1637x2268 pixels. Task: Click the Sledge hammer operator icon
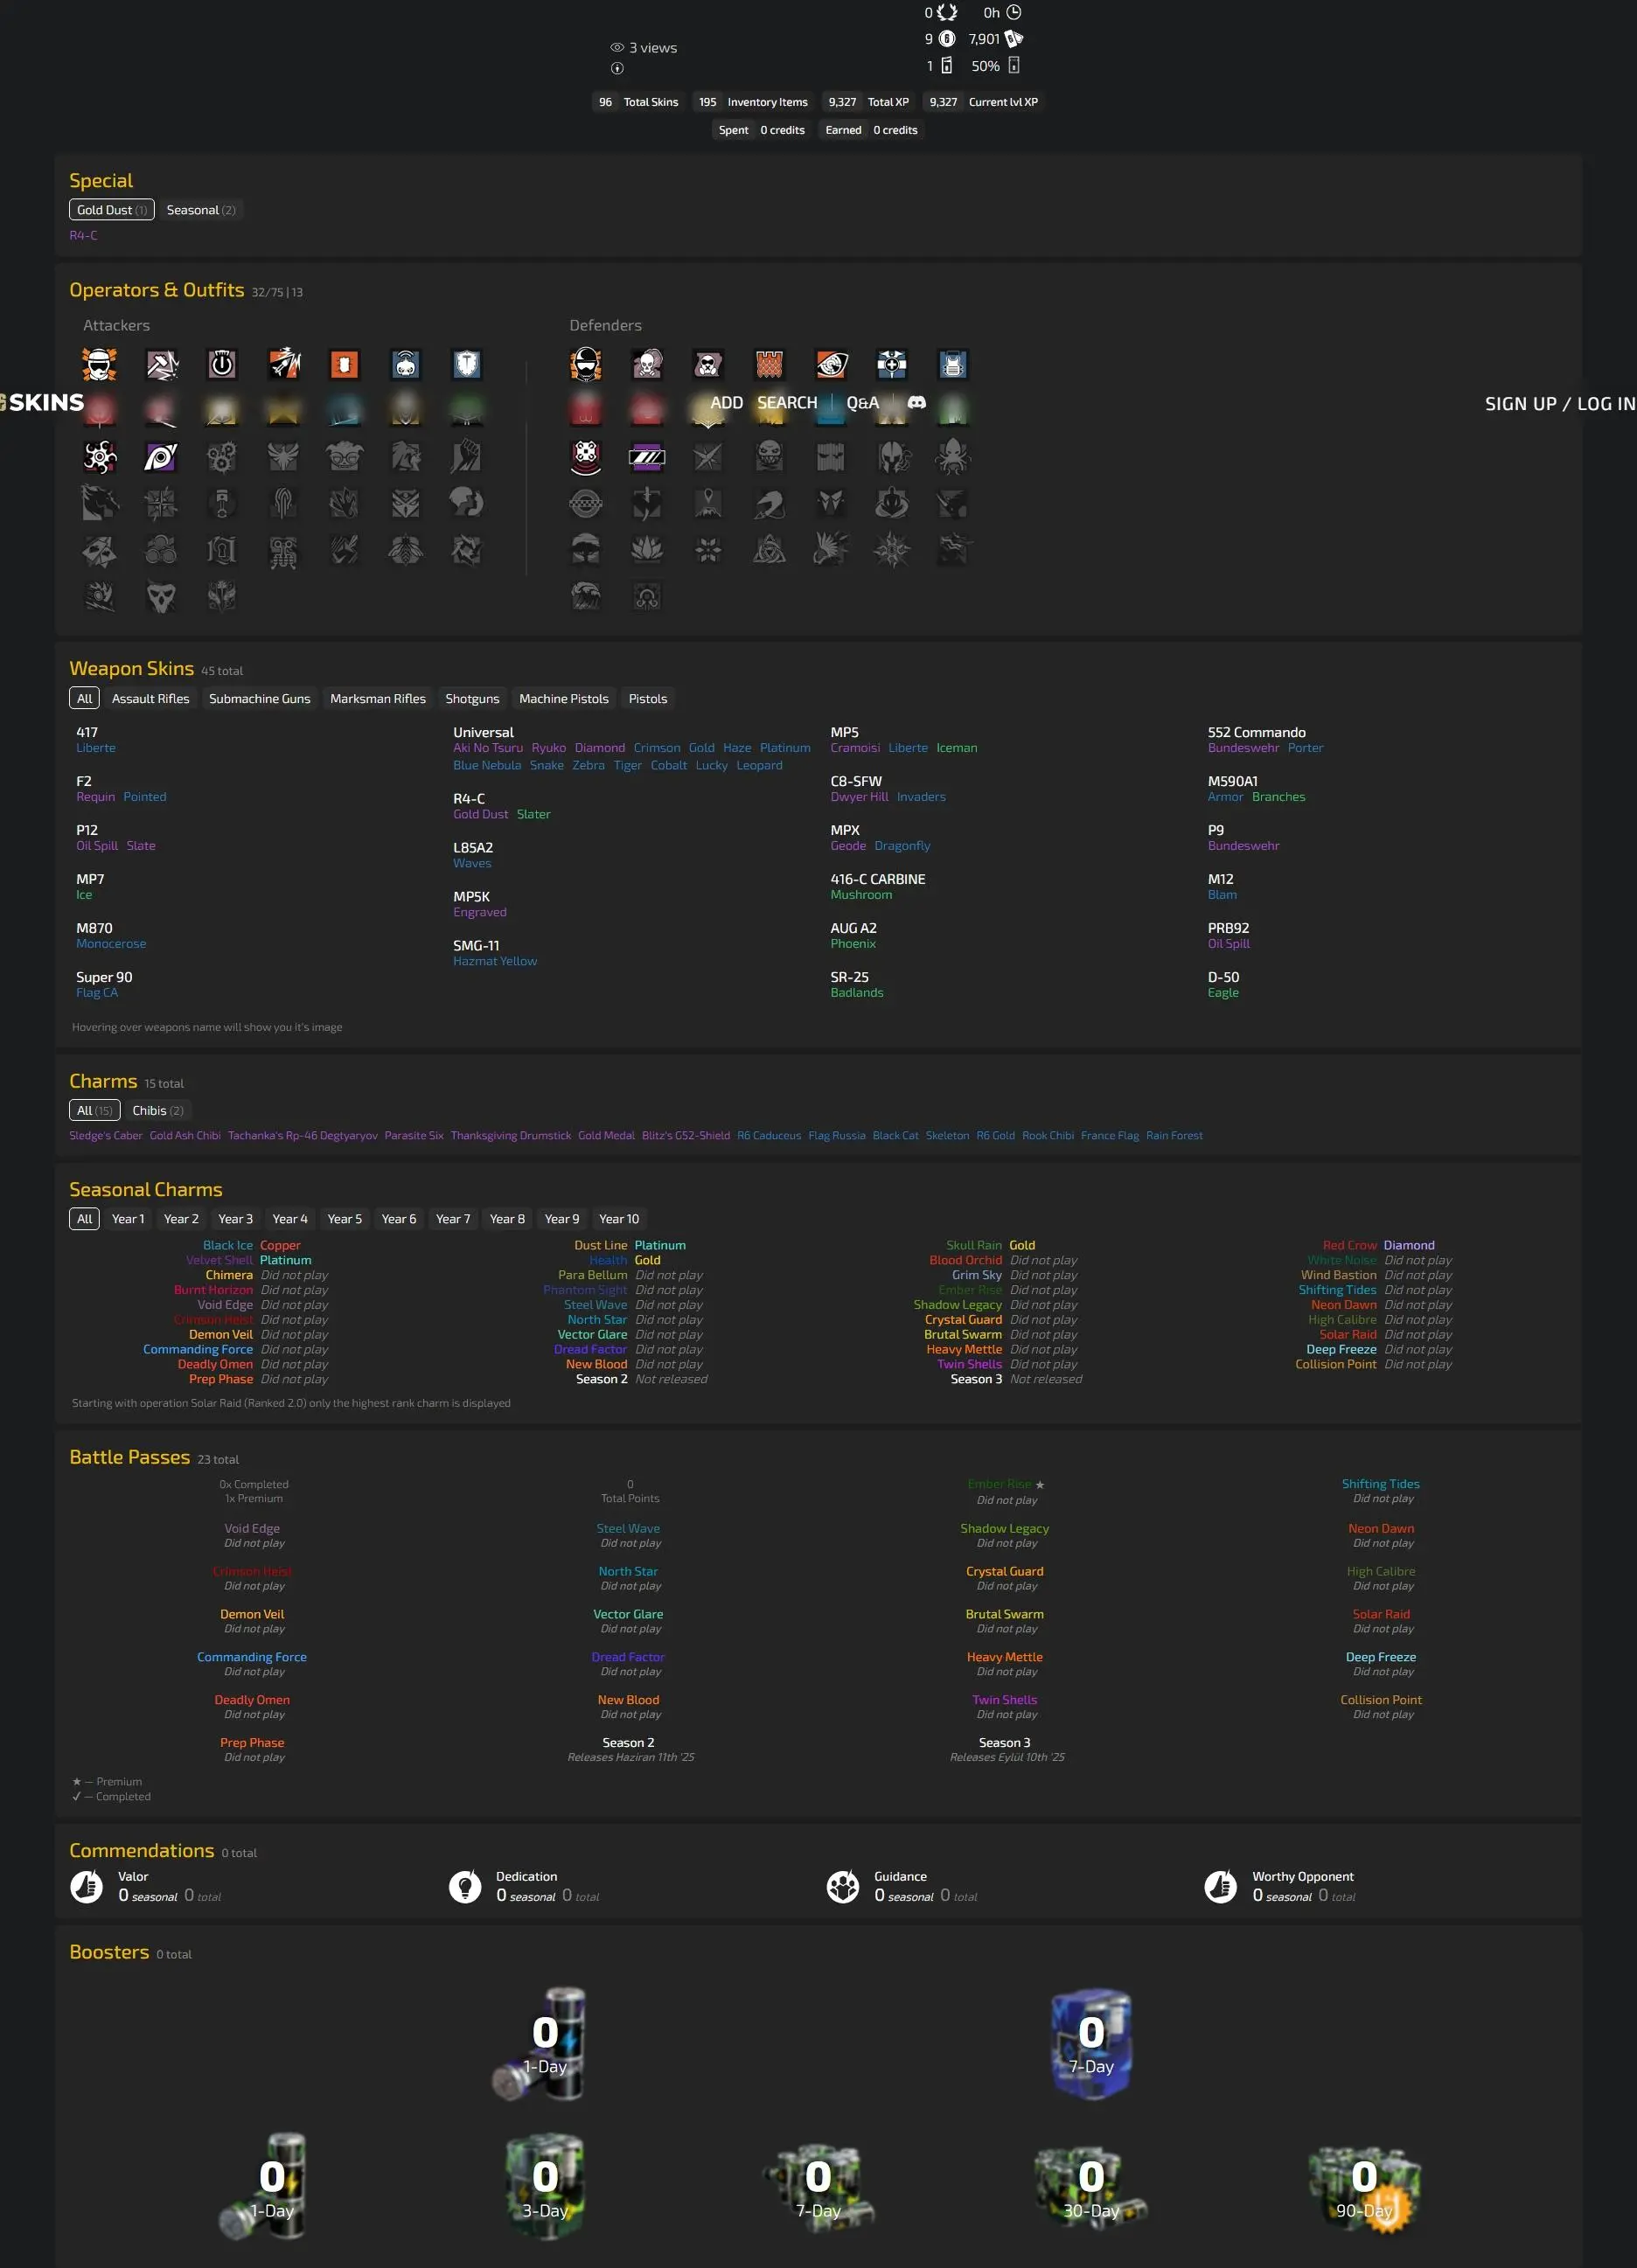coord(161,365)
